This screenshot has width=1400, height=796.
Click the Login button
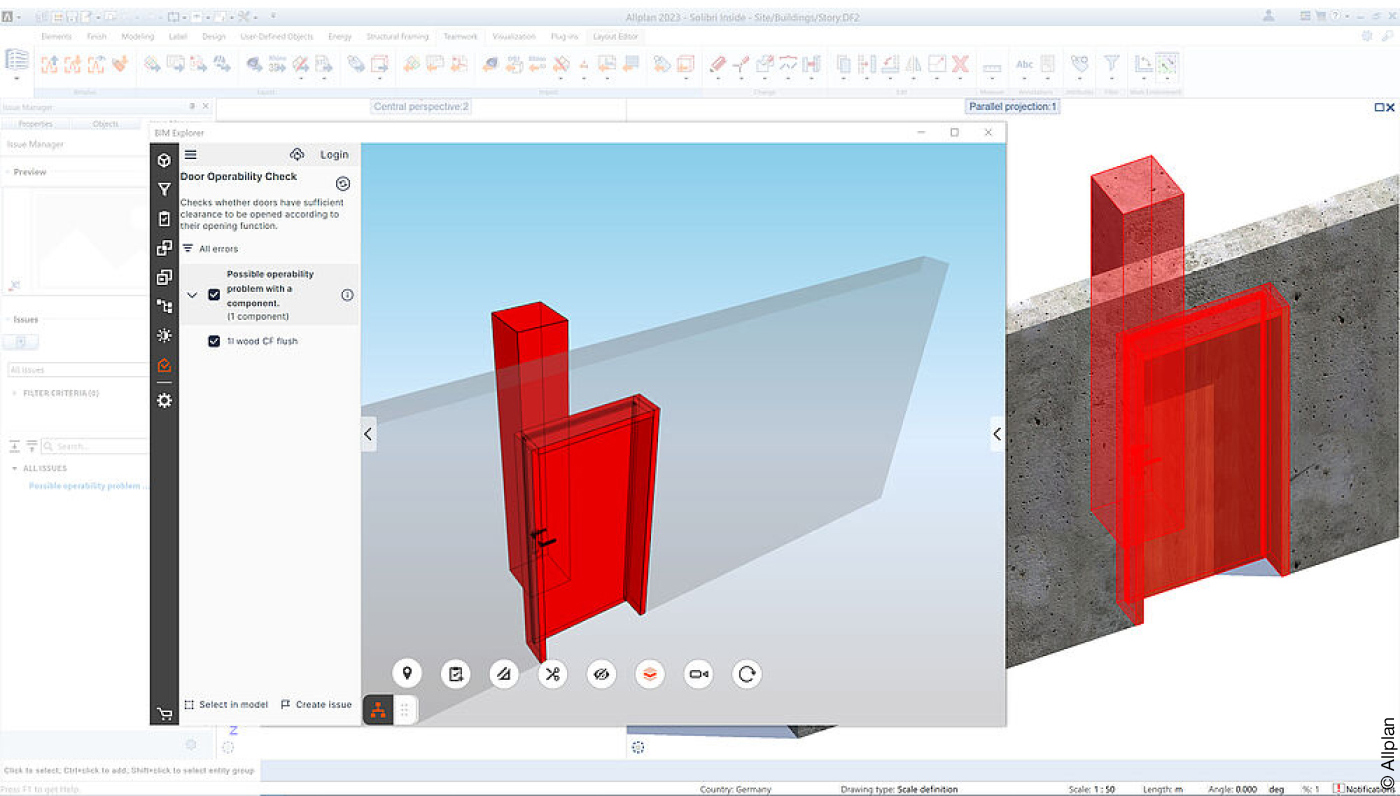[334, 154]
